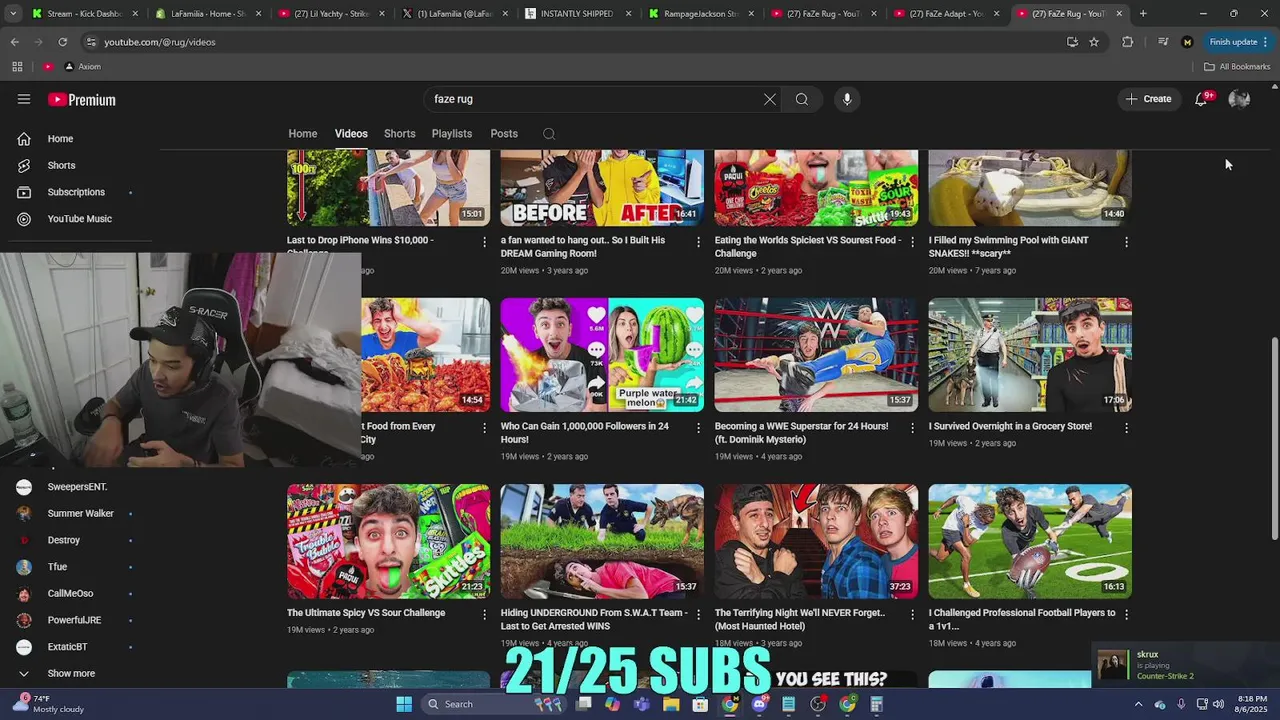Viewport: 1280px width, 720px height.
Task: Open the Windows Start menu
Action: click(404, 704)
